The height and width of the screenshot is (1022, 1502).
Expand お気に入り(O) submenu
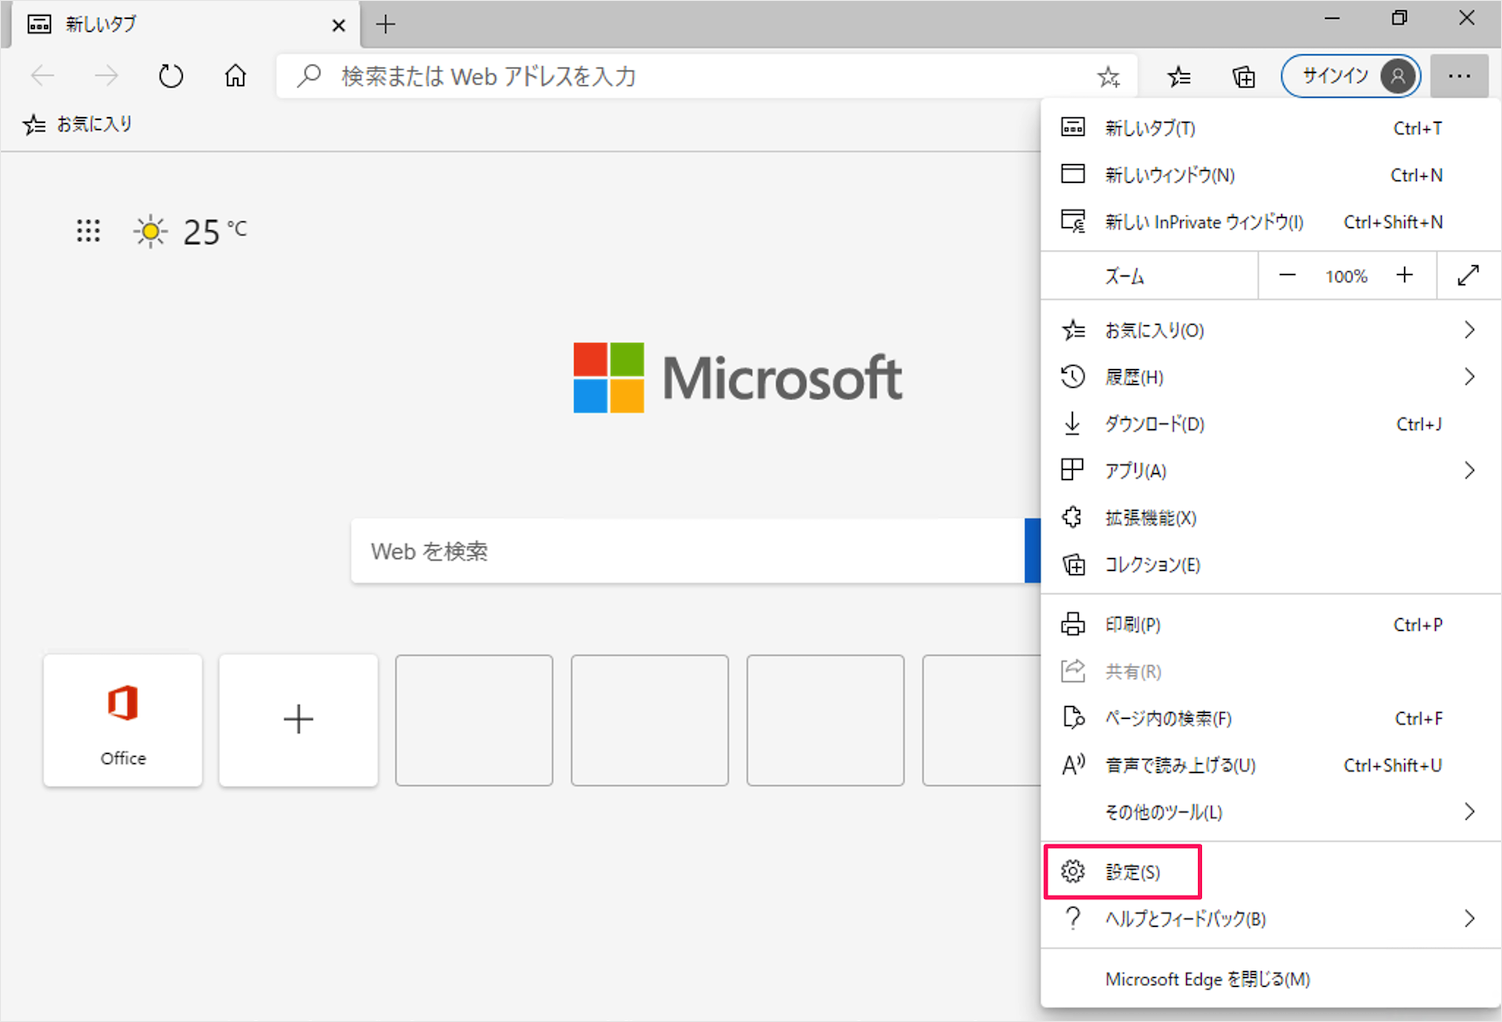coord(1270,330)
